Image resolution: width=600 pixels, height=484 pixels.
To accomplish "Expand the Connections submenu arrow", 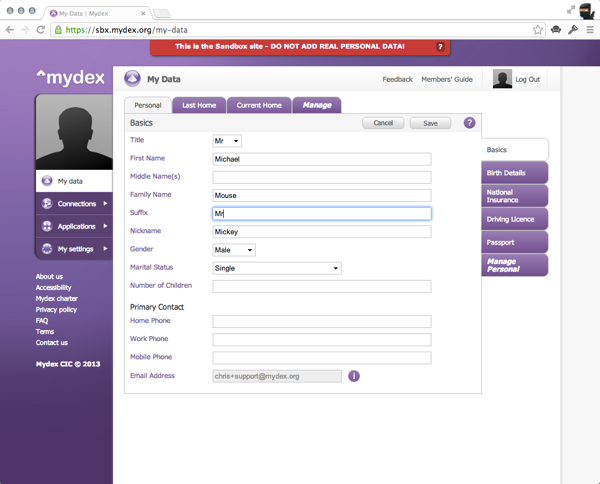I will click(x=105, y=204).
